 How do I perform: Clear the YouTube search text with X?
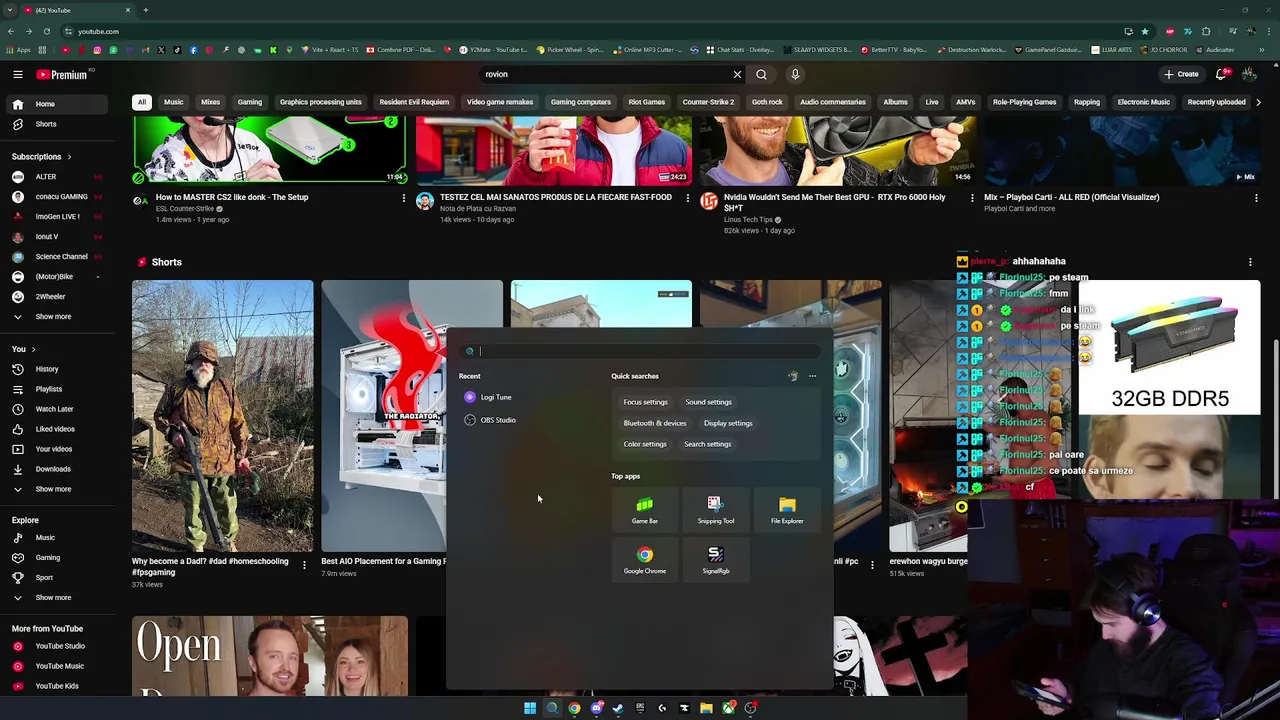(737, 74)
